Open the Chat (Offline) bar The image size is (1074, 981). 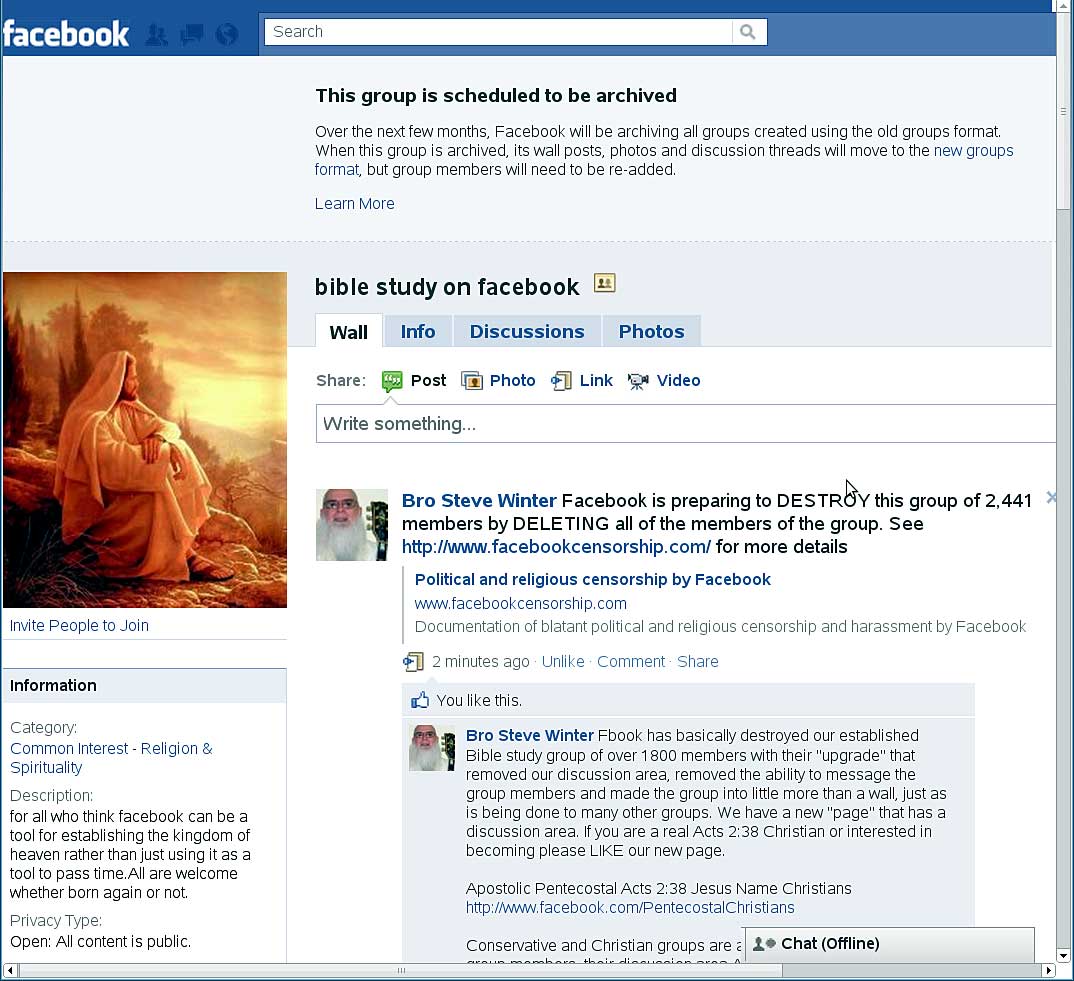click(x=889, y=944)
